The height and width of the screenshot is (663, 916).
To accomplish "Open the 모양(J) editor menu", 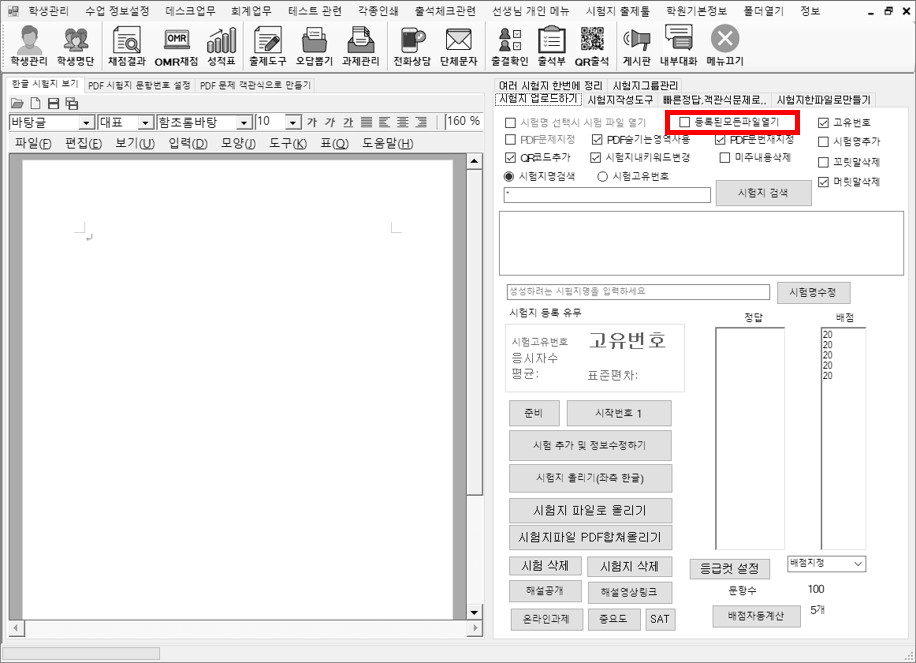I will pyautogui.click(x=238, y=143).
